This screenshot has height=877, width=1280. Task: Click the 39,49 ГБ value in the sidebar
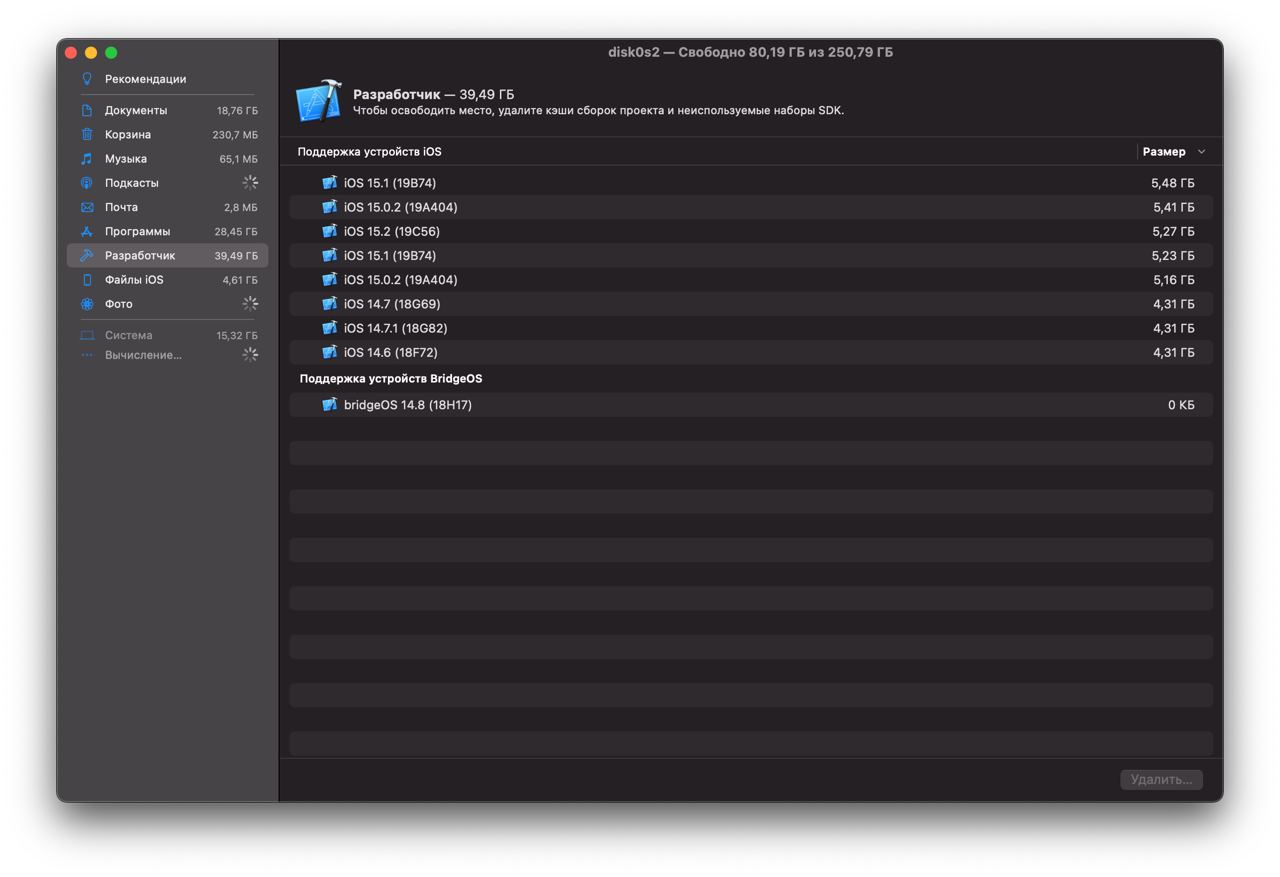click(236, 256)
